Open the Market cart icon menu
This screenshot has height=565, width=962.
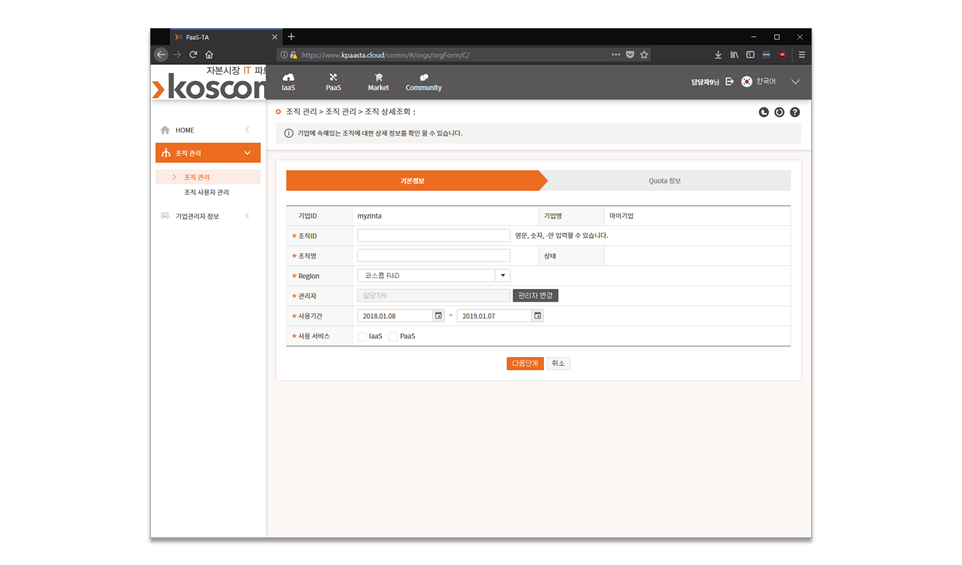click(x=379, y=82)
